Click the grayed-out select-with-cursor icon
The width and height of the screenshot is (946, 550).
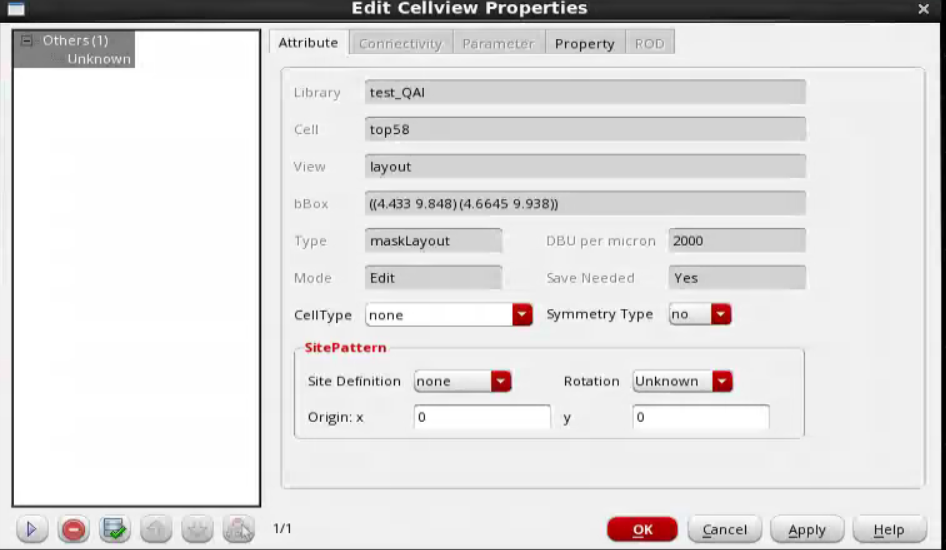(238, 530)
